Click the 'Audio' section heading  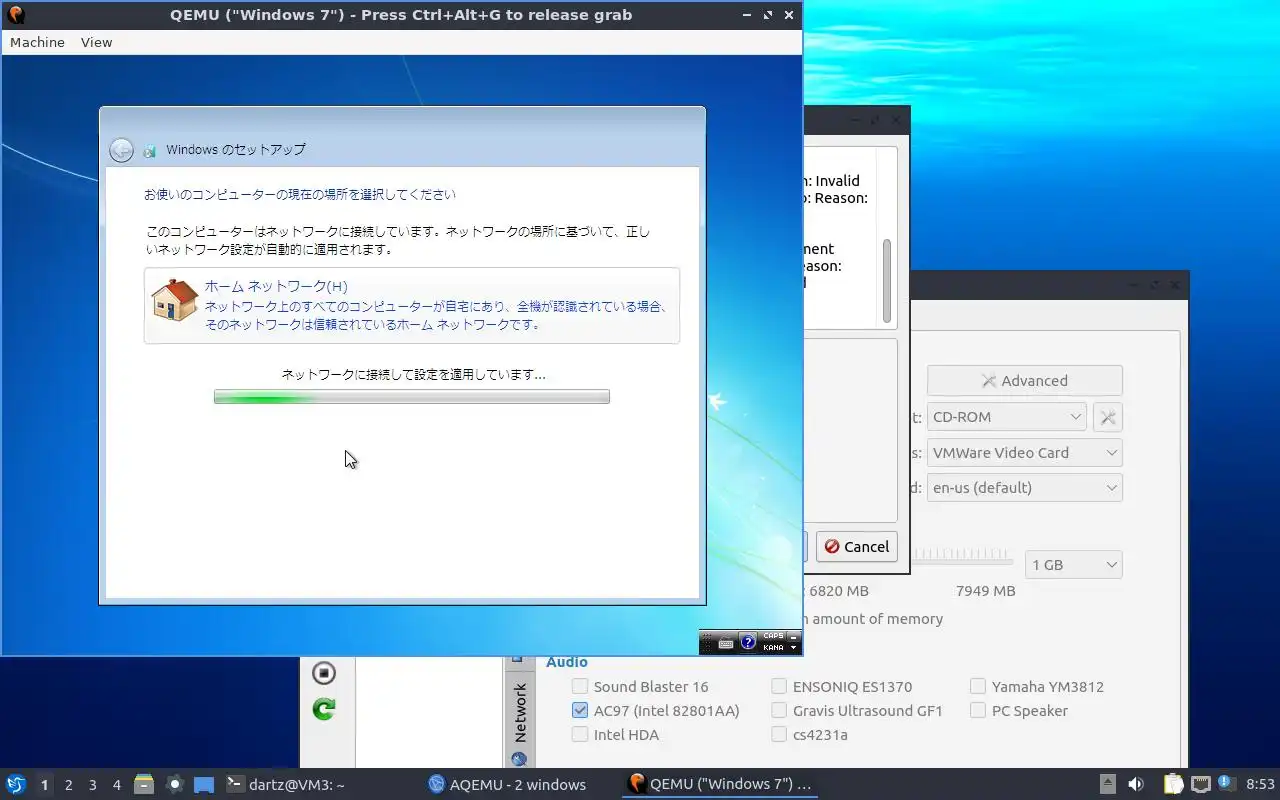click(x=567, y=662)
